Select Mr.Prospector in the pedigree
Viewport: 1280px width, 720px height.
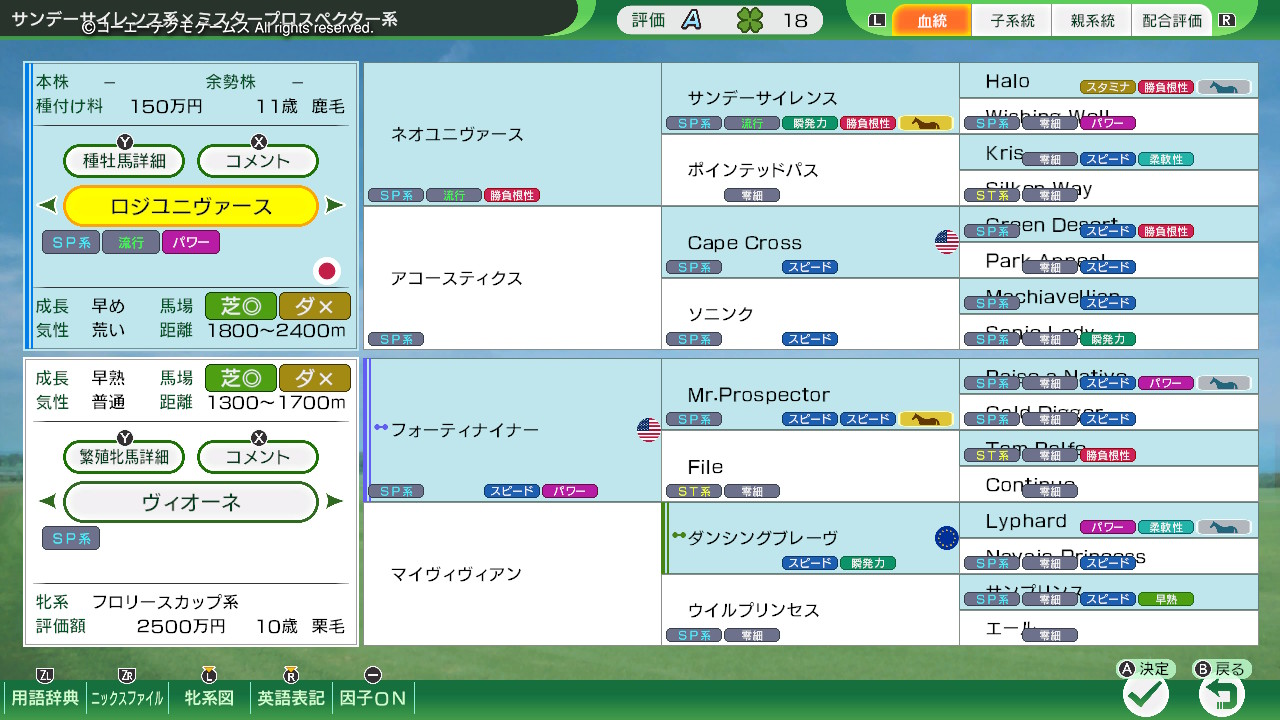(810, 394)
